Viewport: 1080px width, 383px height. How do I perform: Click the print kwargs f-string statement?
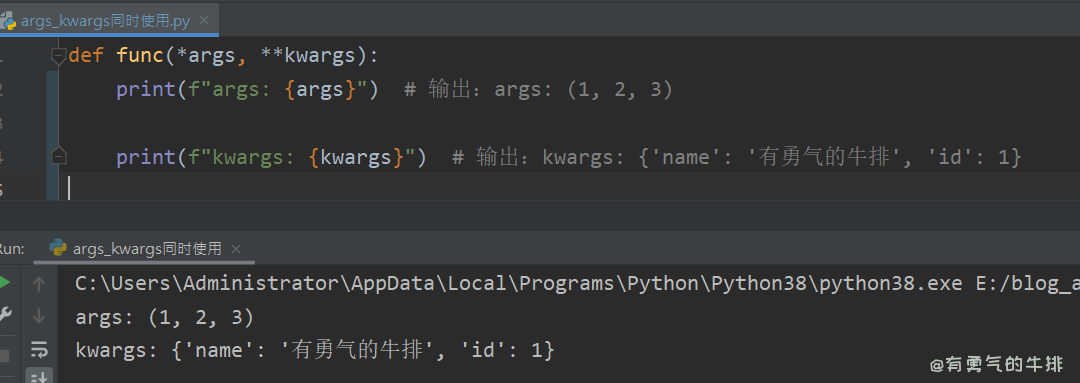click(271, 157)
